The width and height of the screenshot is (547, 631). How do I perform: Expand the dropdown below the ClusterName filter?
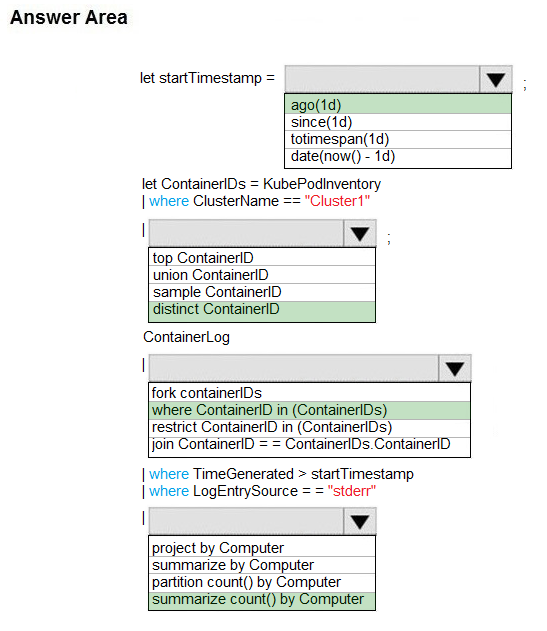tap(360, 233)
